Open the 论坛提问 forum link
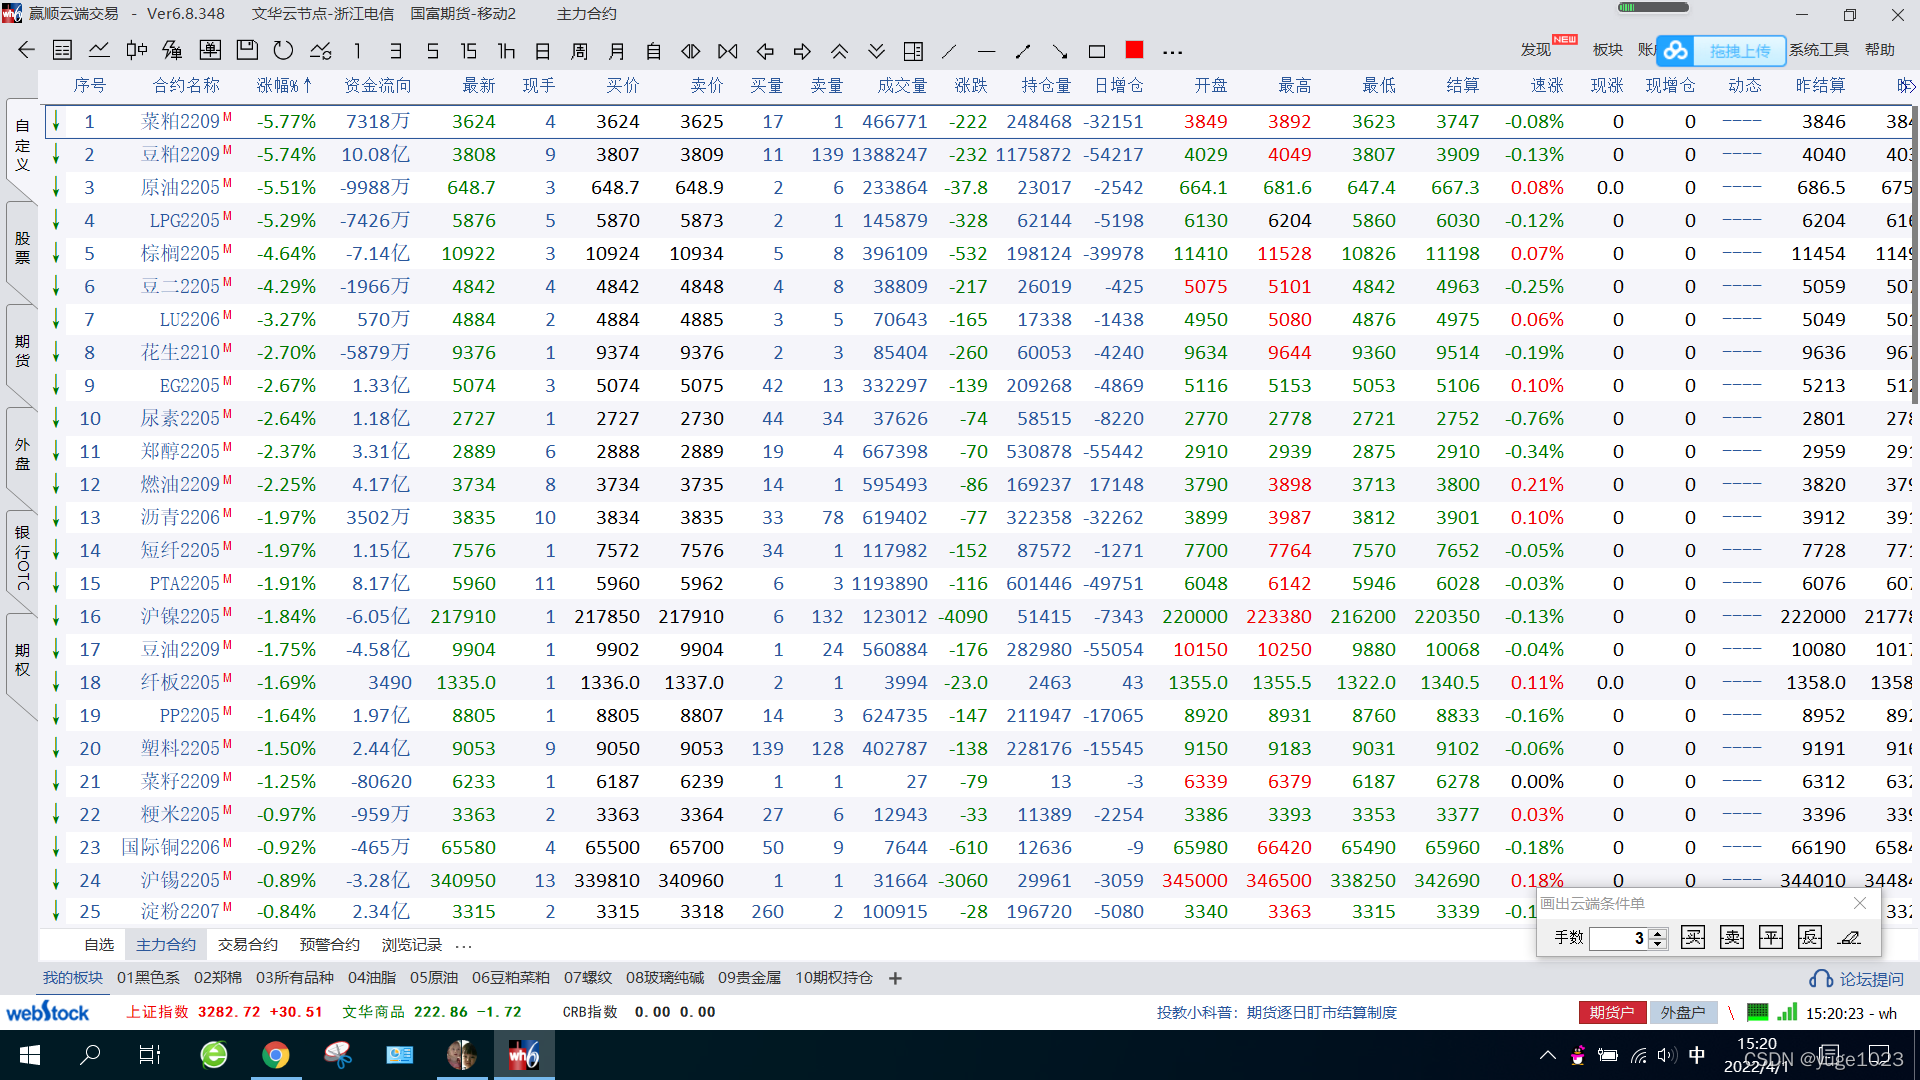 click(x=1857, y=979)
